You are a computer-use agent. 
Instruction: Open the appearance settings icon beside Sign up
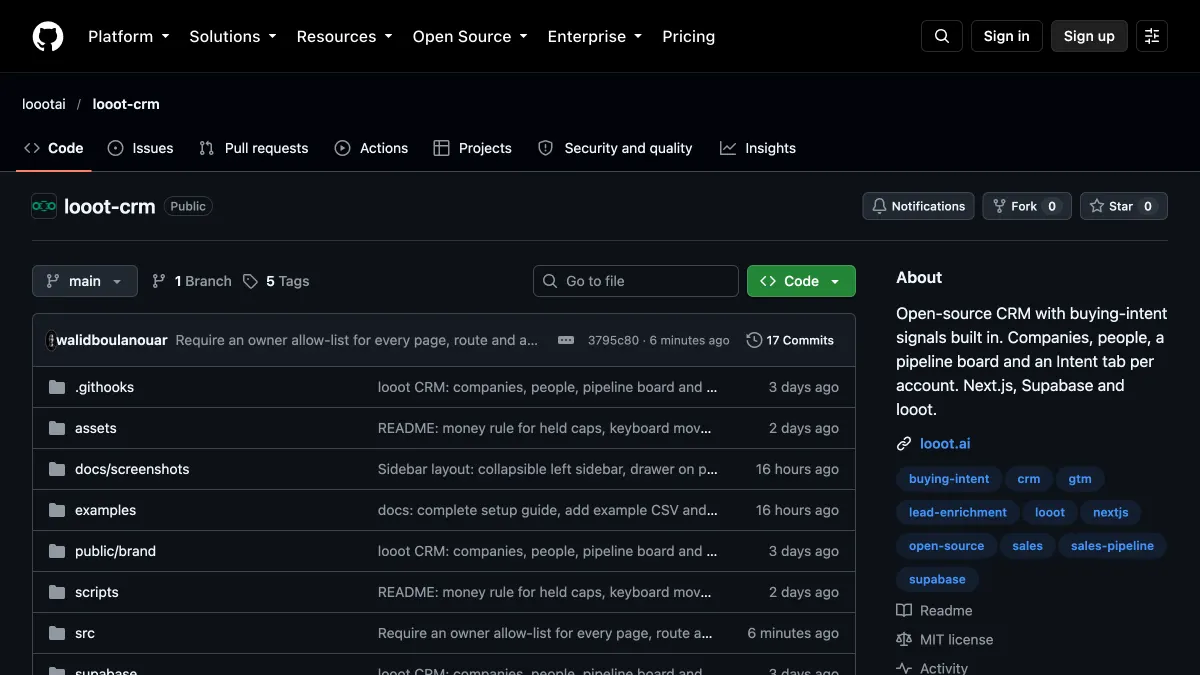tap(1152, 36)
